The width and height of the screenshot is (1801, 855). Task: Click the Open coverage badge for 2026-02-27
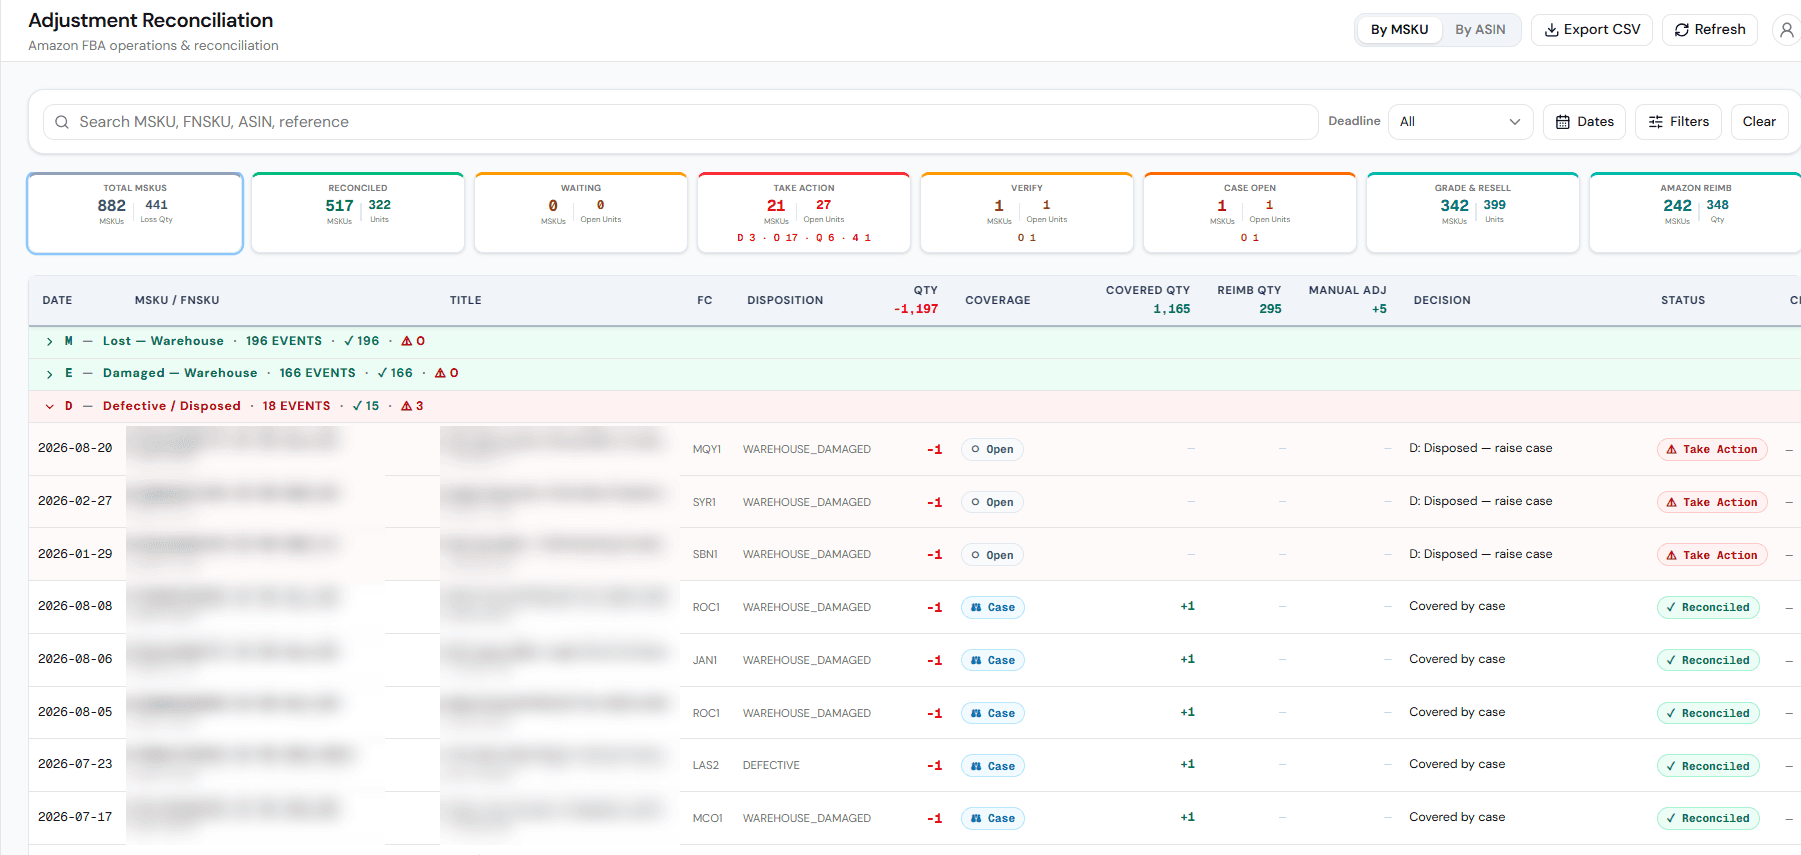(992, 502)
